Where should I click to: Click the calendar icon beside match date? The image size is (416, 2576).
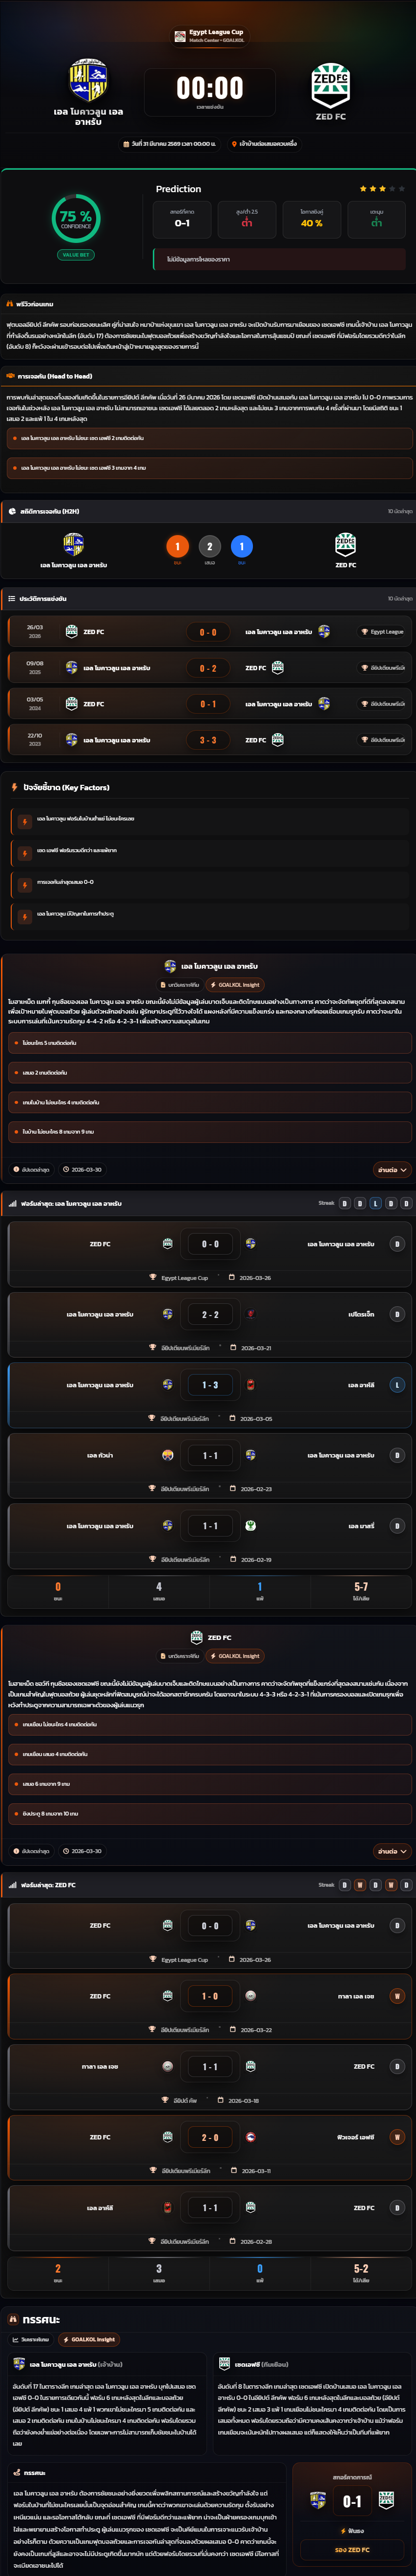coord(126,144)
